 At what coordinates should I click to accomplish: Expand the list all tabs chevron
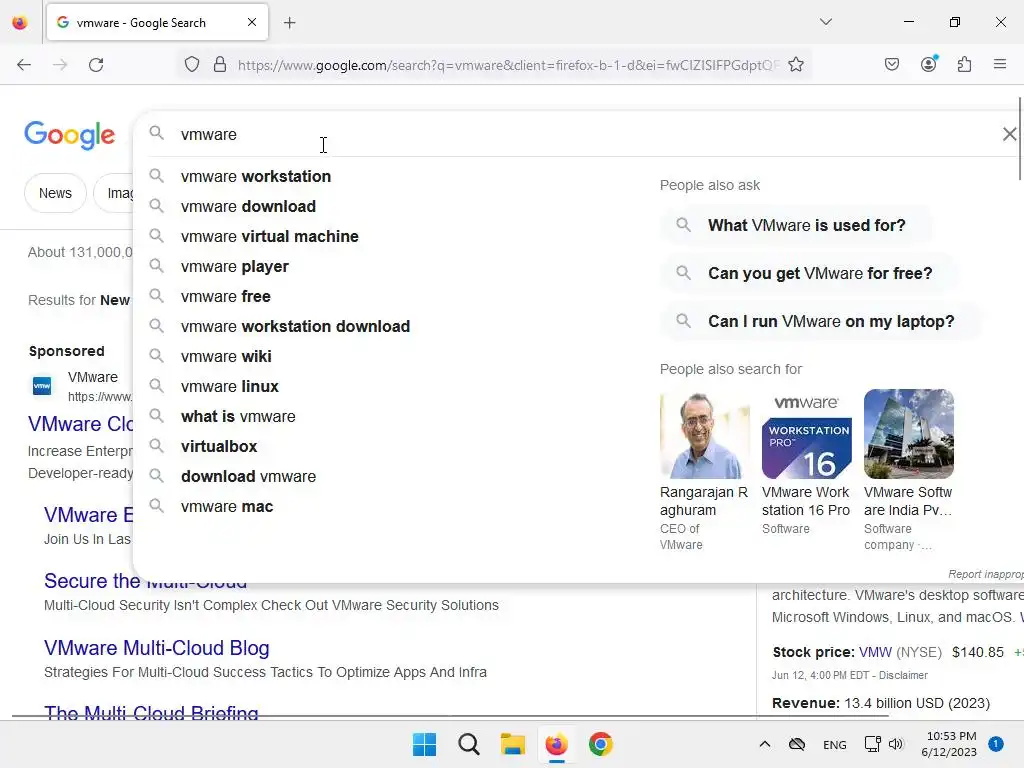825,22
